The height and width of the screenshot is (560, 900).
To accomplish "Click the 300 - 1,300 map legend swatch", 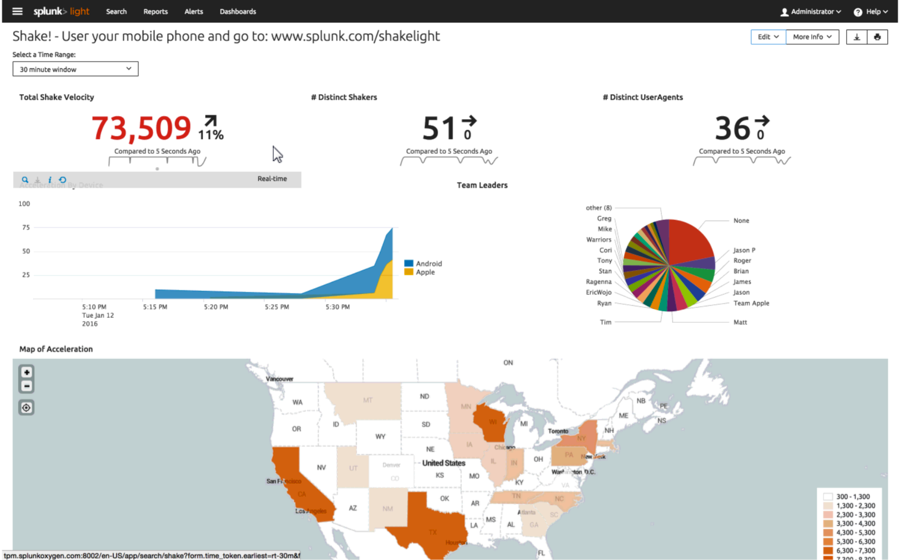I will [828, 497].
